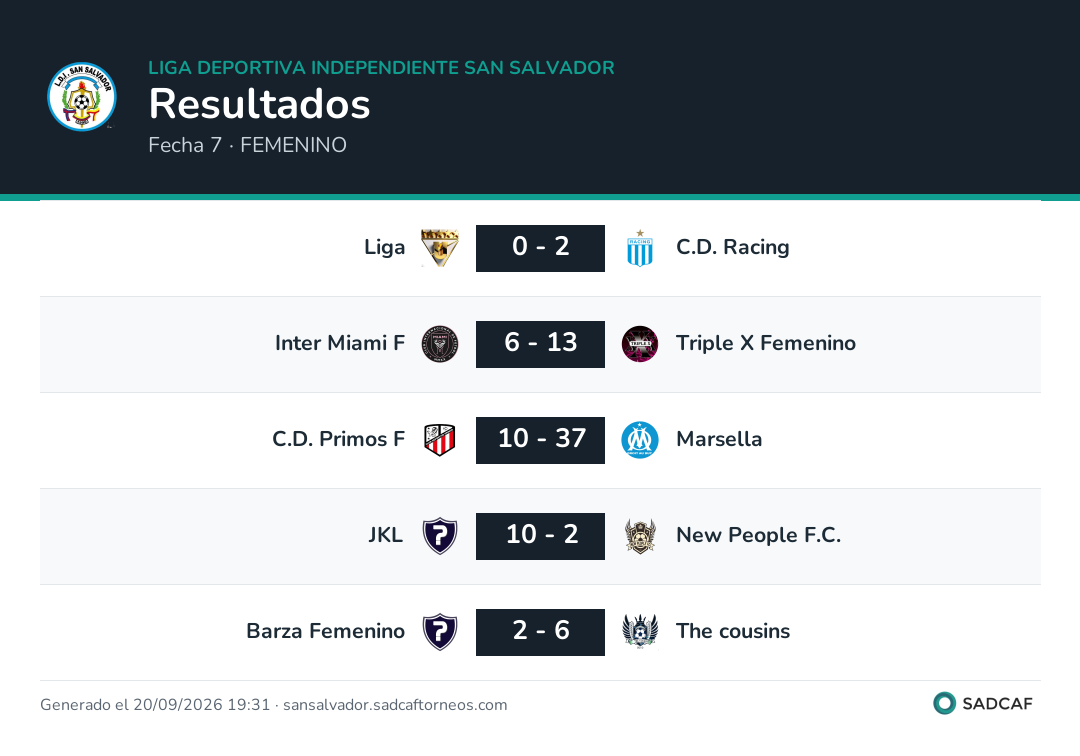This screenshot has height=756, width=1080.
Task: Click the C.D. Racing team crest
Action: 640,248
